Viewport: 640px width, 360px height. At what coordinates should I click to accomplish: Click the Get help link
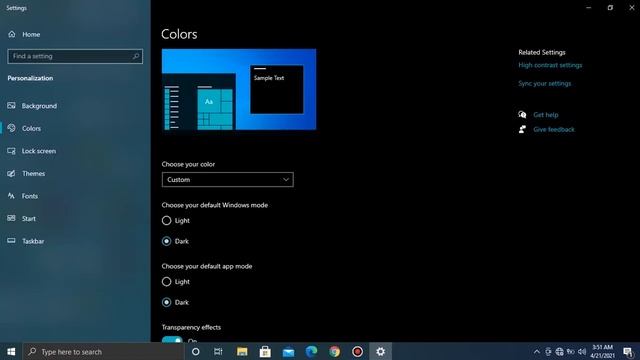coord(546,115)
